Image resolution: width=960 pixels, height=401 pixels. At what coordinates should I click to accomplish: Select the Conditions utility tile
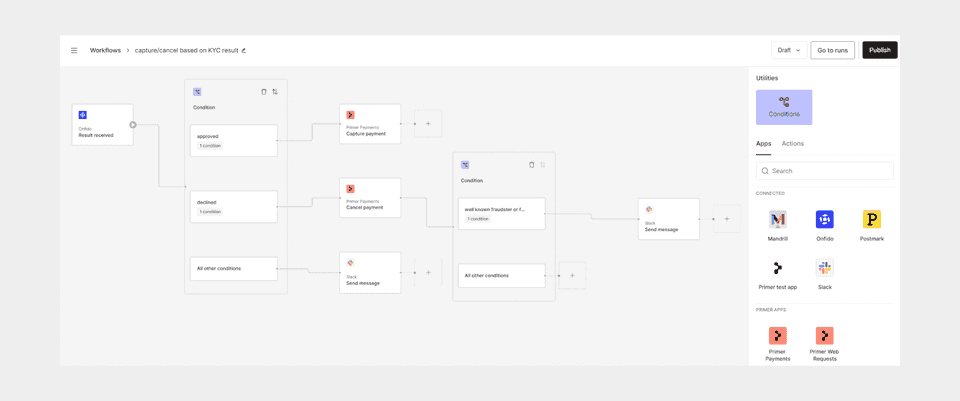tap(784, 107)
